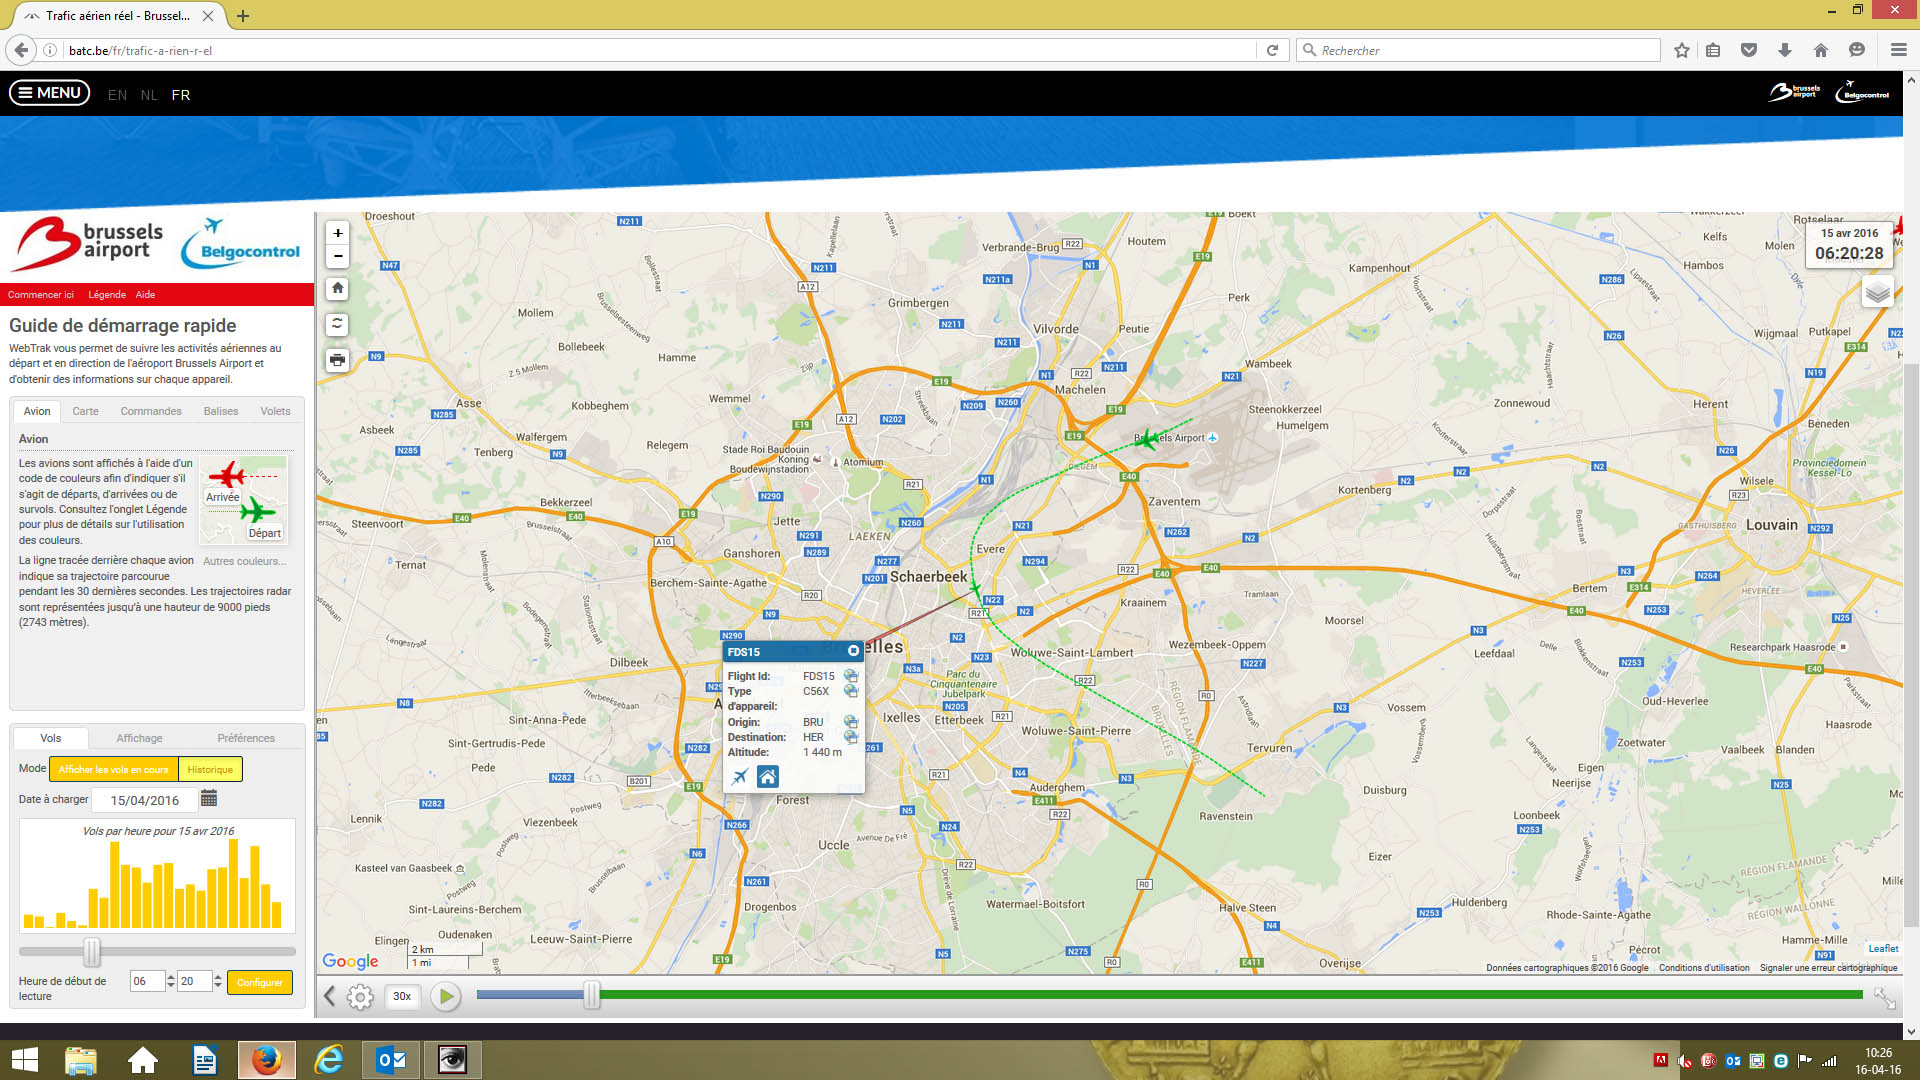Click the house icon in FDS15 popup
The width and height of the screenshot is (1920, 1080).
pyautogui.click(x=767, y=777)
